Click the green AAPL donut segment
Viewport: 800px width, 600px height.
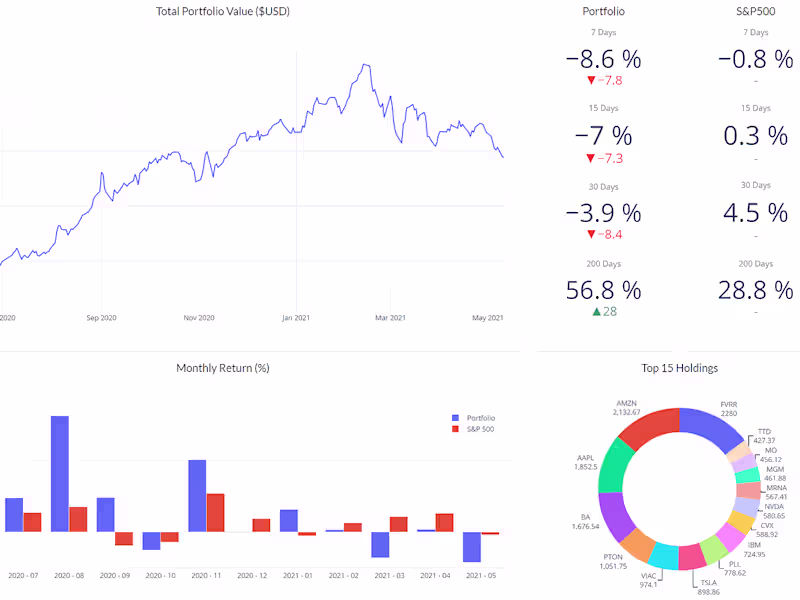(x=613, y=468)
